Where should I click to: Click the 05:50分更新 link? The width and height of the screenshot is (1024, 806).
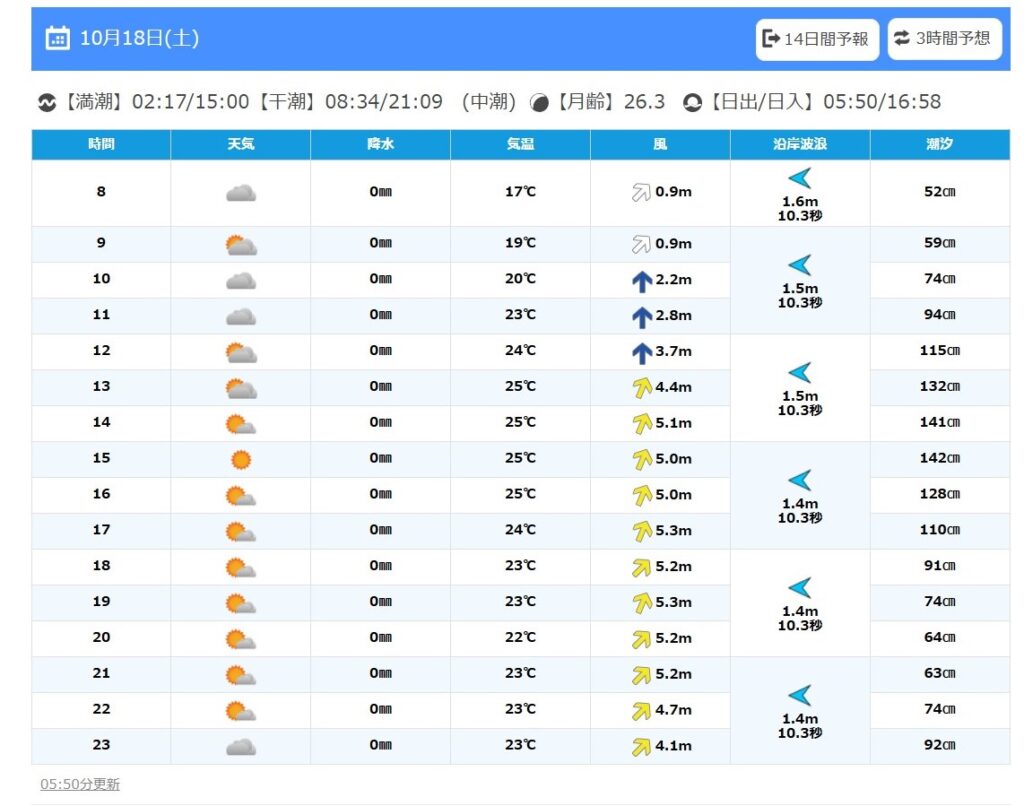(x=80, y=785)
